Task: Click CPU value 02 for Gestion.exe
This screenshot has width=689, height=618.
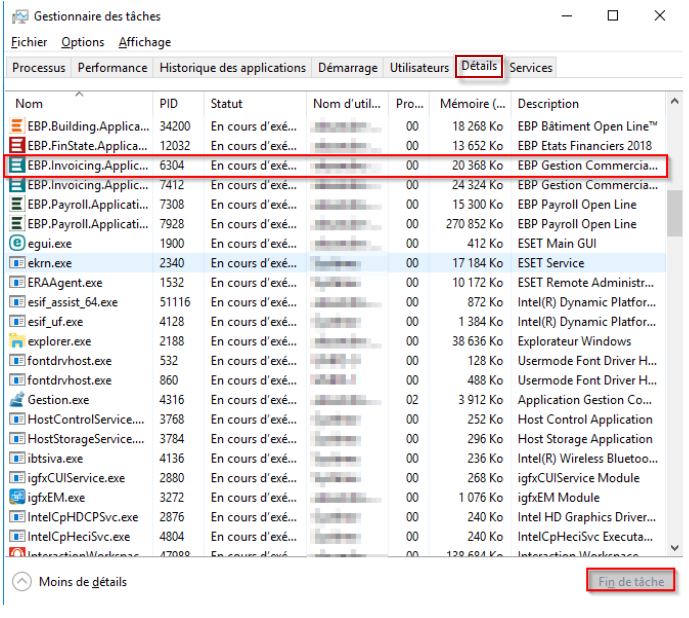Action: point(412,400)
